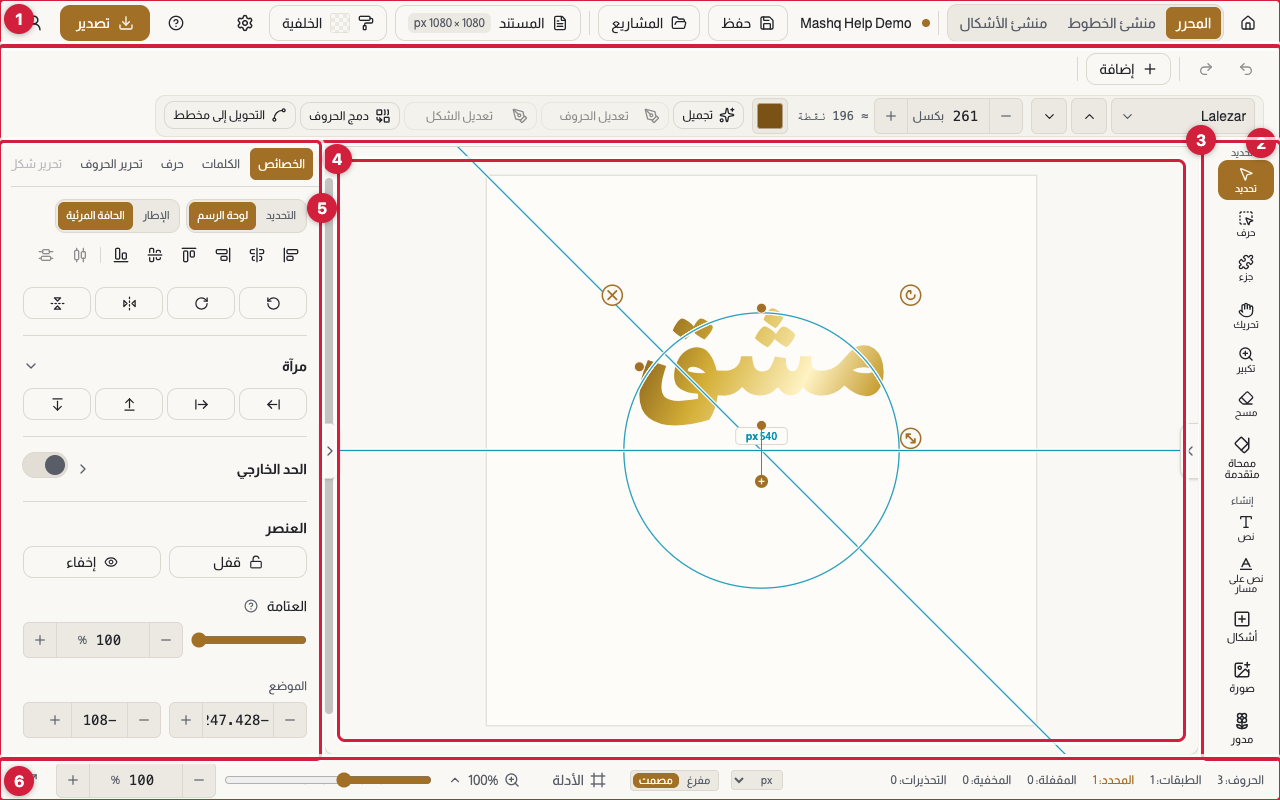Mirror to the right arrow button

coord(201,404)
